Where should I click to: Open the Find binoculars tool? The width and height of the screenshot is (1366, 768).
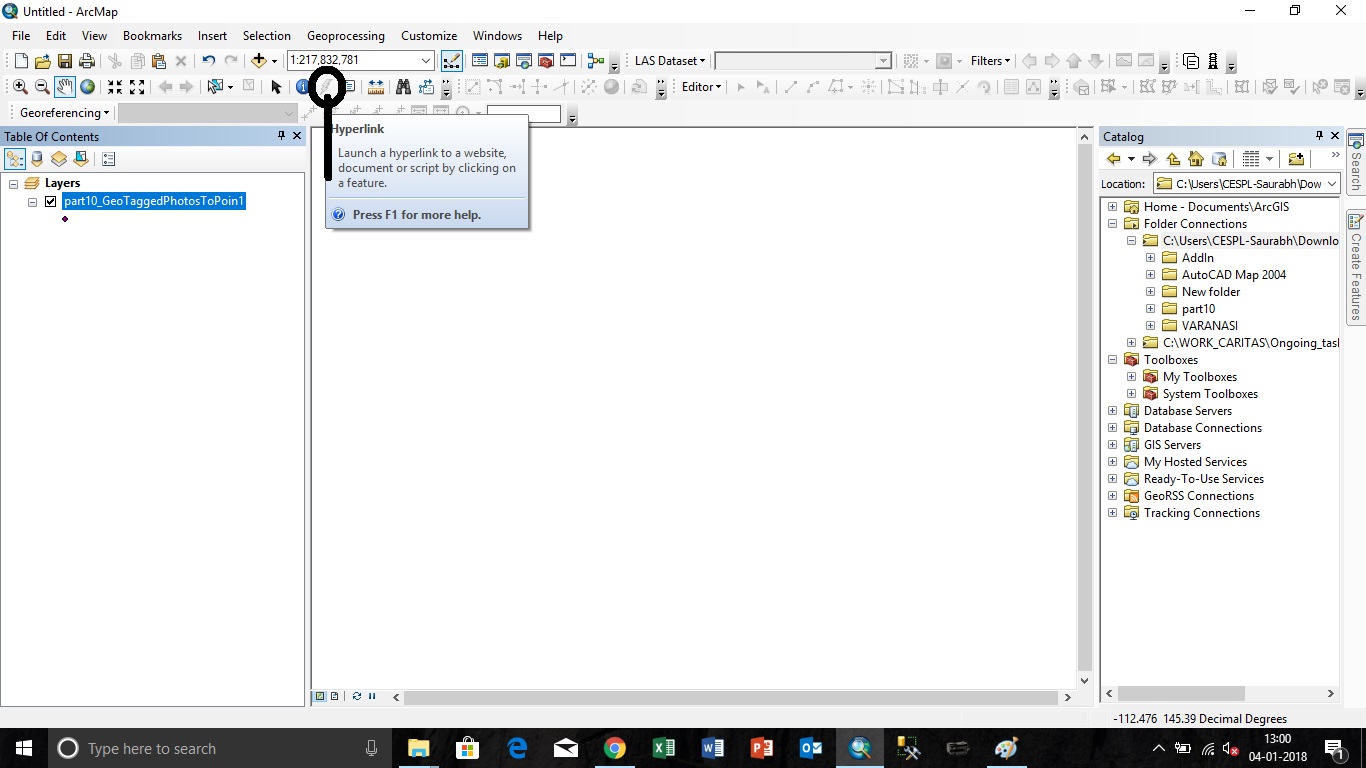404,87
